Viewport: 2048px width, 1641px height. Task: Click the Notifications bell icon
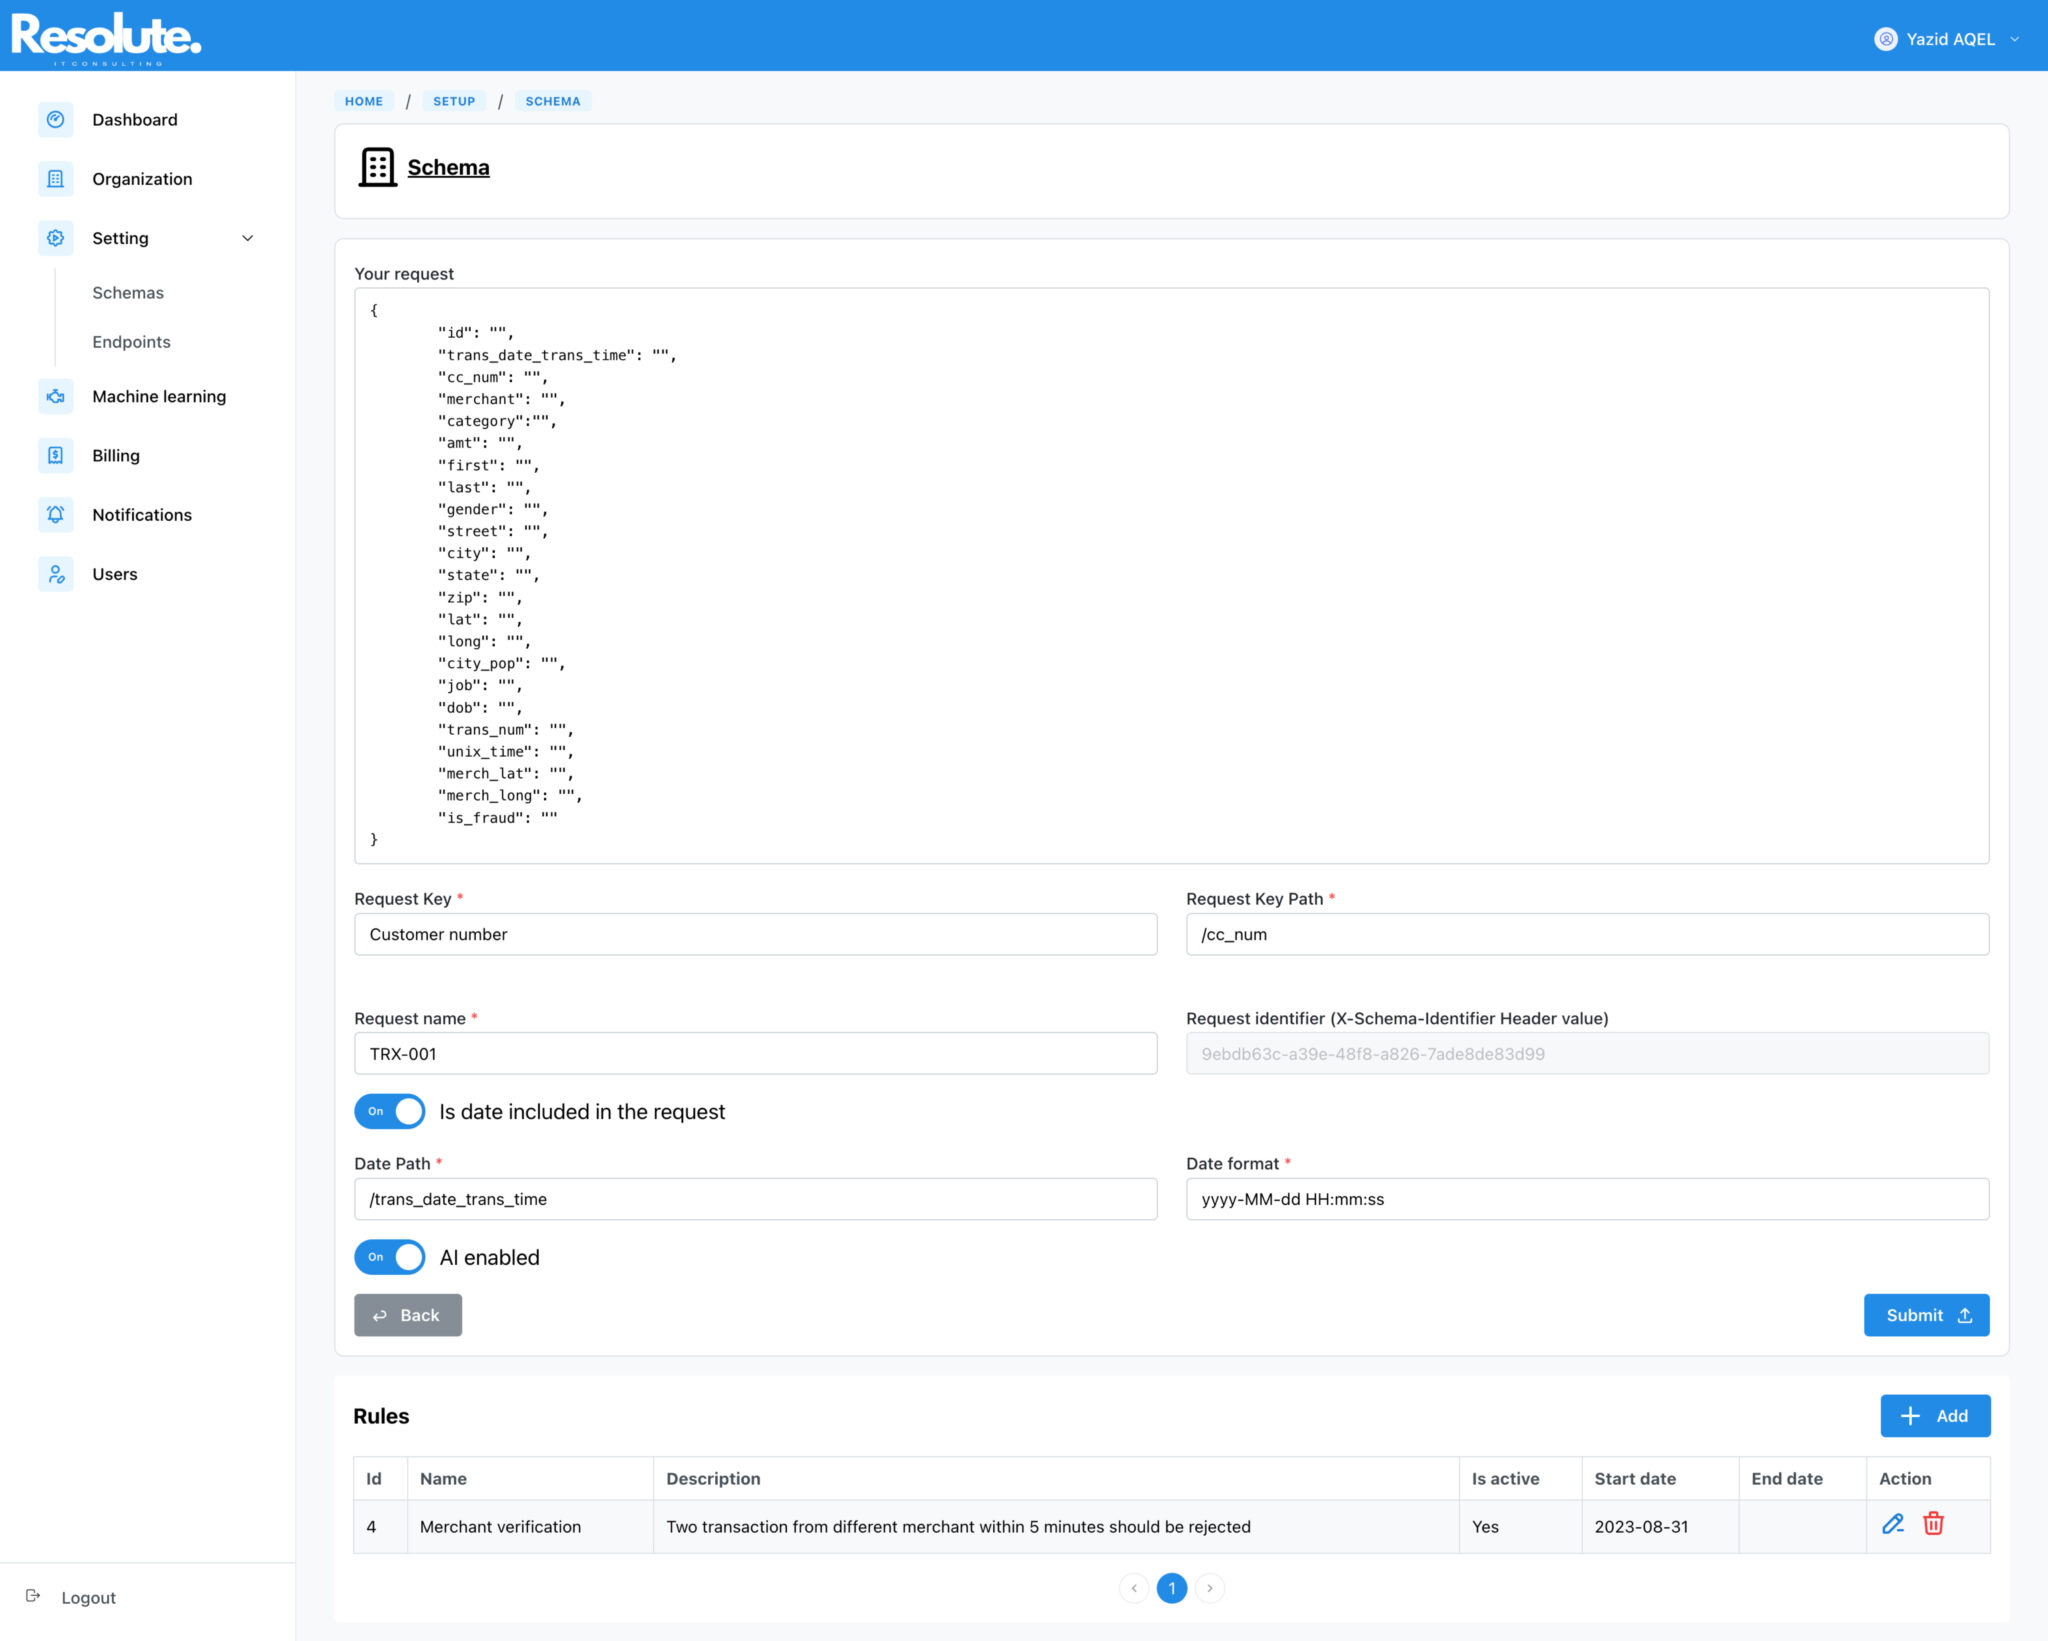tap(56, 514)
